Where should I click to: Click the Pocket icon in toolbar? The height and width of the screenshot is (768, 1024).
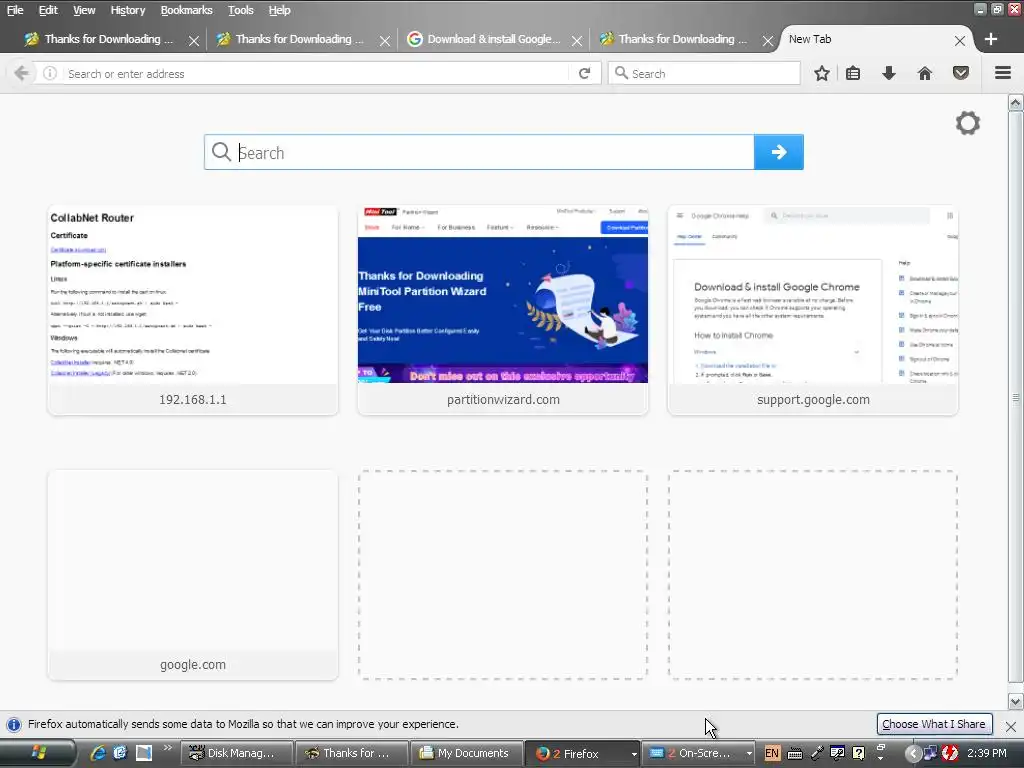click(x=961, y=73)
